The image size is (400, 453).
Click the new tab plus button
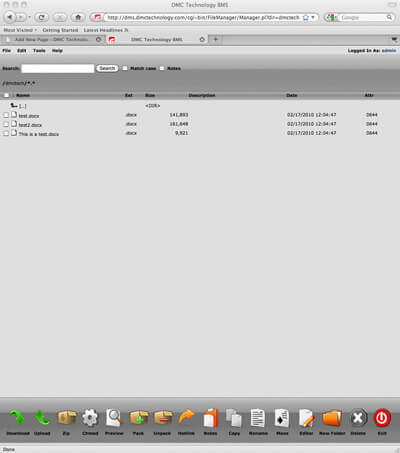tap(215, 39)
